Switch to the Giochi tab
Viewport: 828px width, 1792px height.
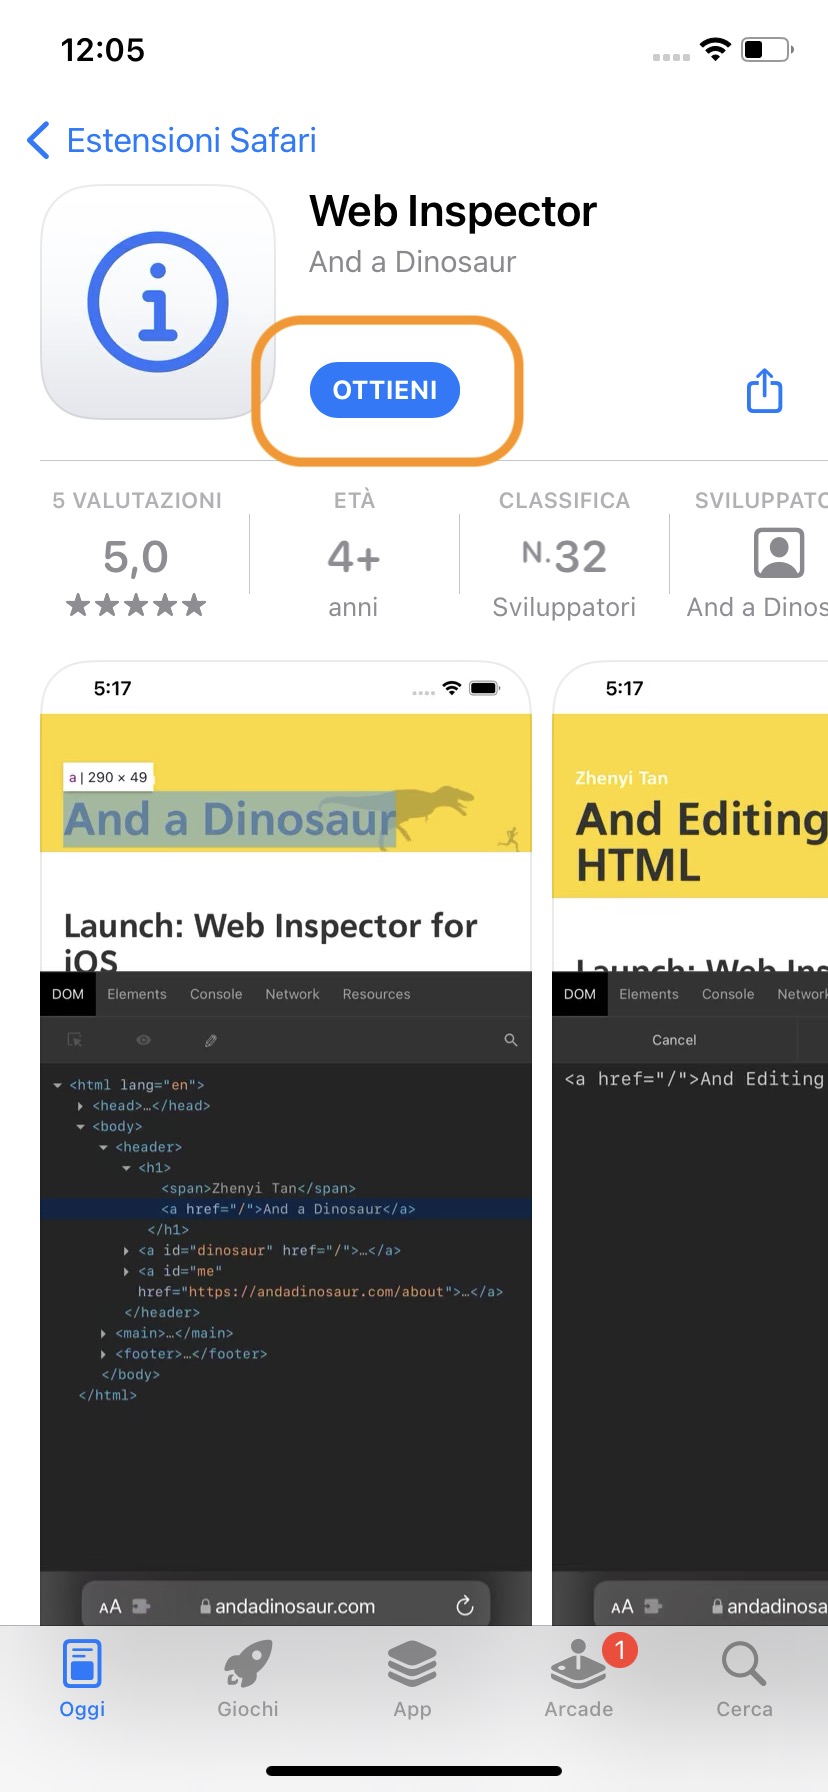click(x=248, y=1680)
